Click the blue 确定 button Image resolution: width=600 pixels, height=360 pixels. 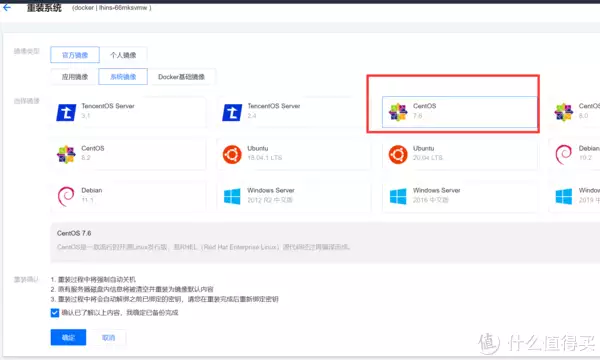tap(68, 337)
